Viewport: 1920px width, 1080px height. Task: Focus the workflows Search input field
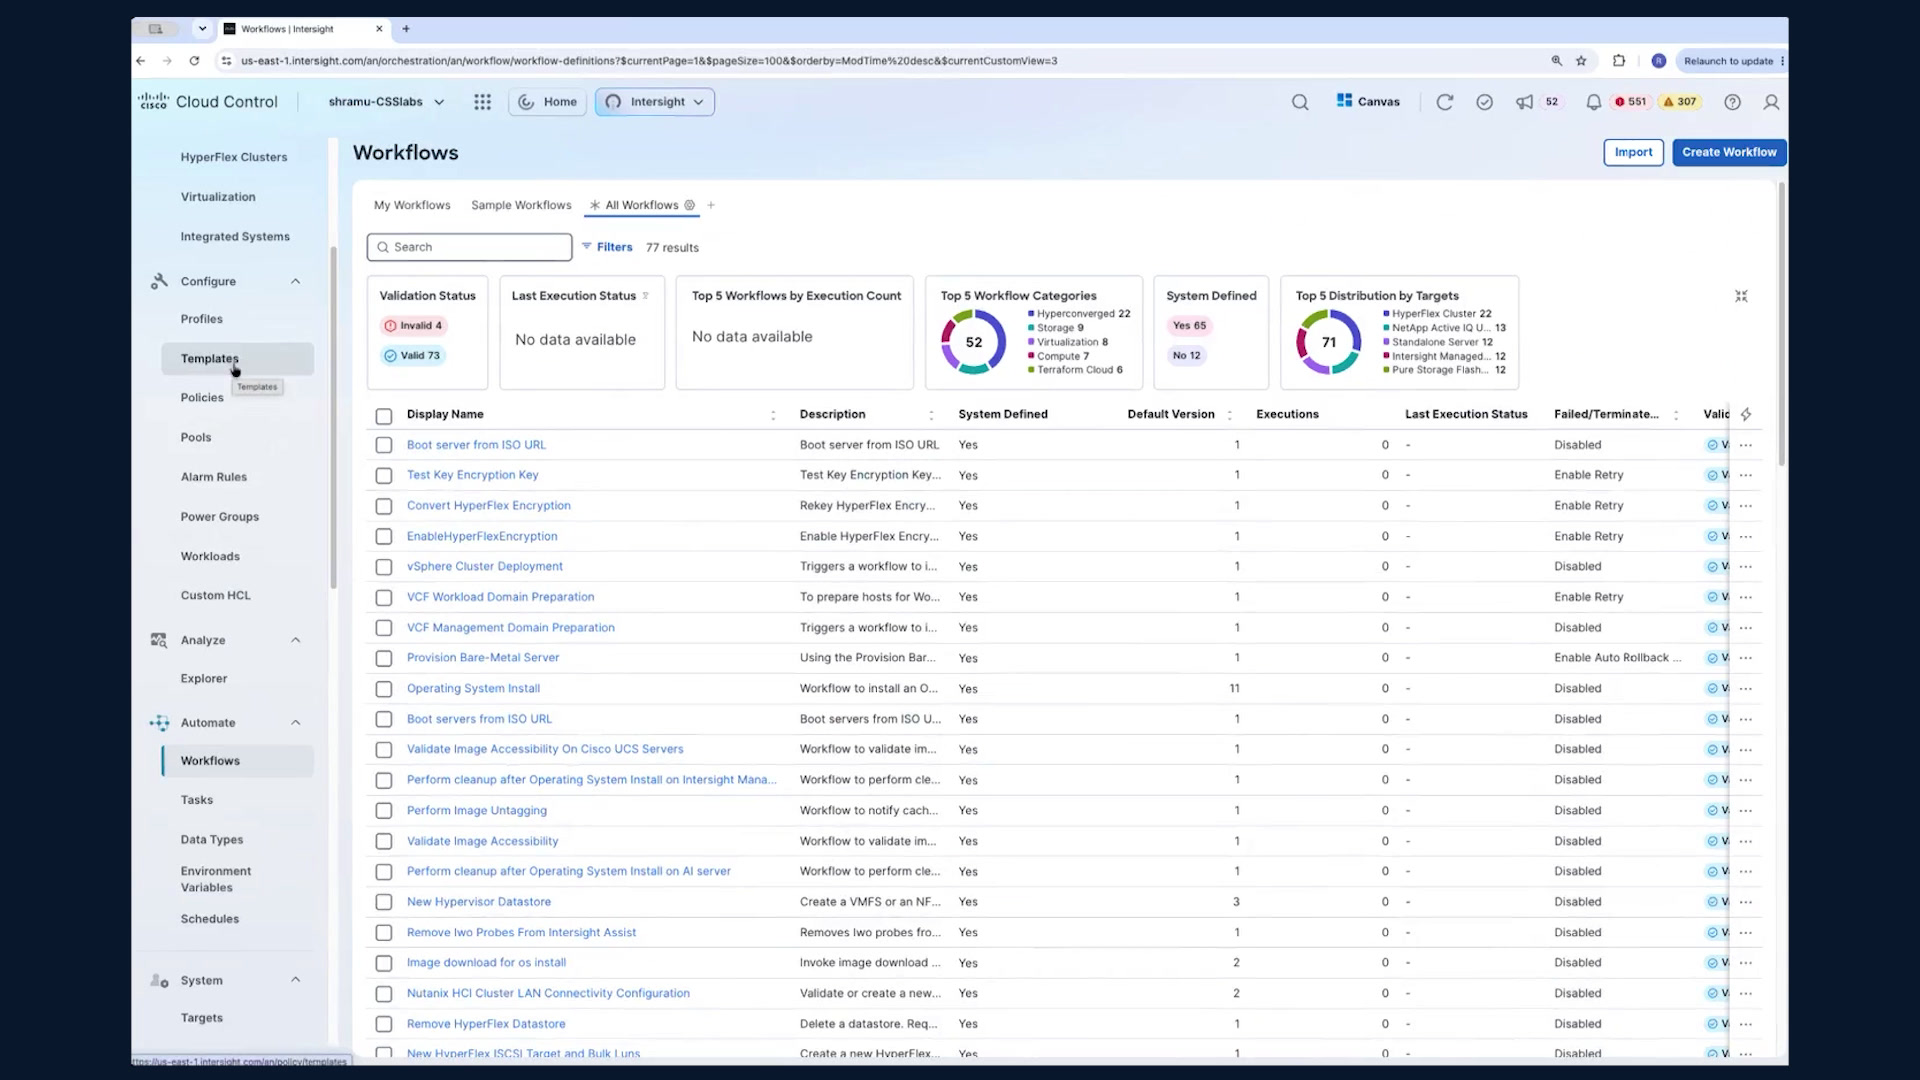[x=469, y=247]
